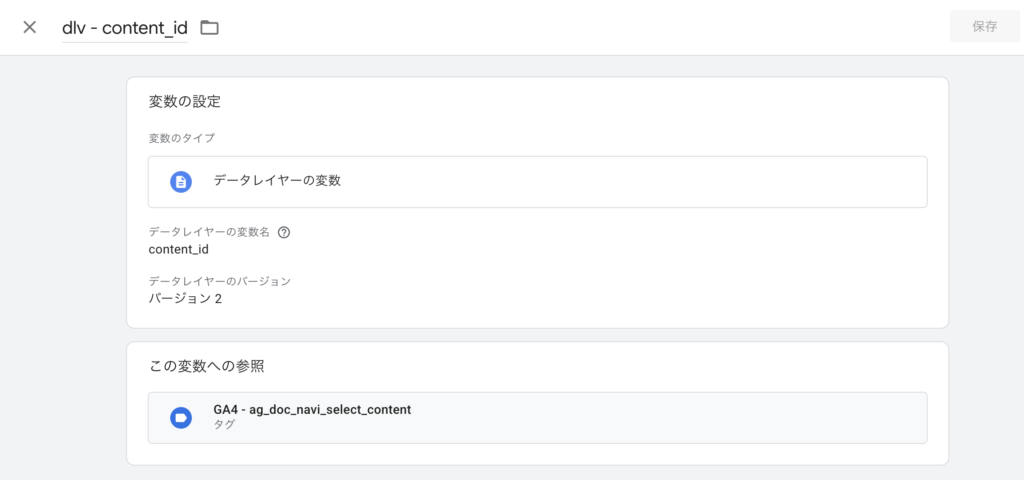This screenshot has height=480, width=1024.
Task: Click the タグ label under the GA4 reference
Action: pyautogui.click(x=224, y=425)
